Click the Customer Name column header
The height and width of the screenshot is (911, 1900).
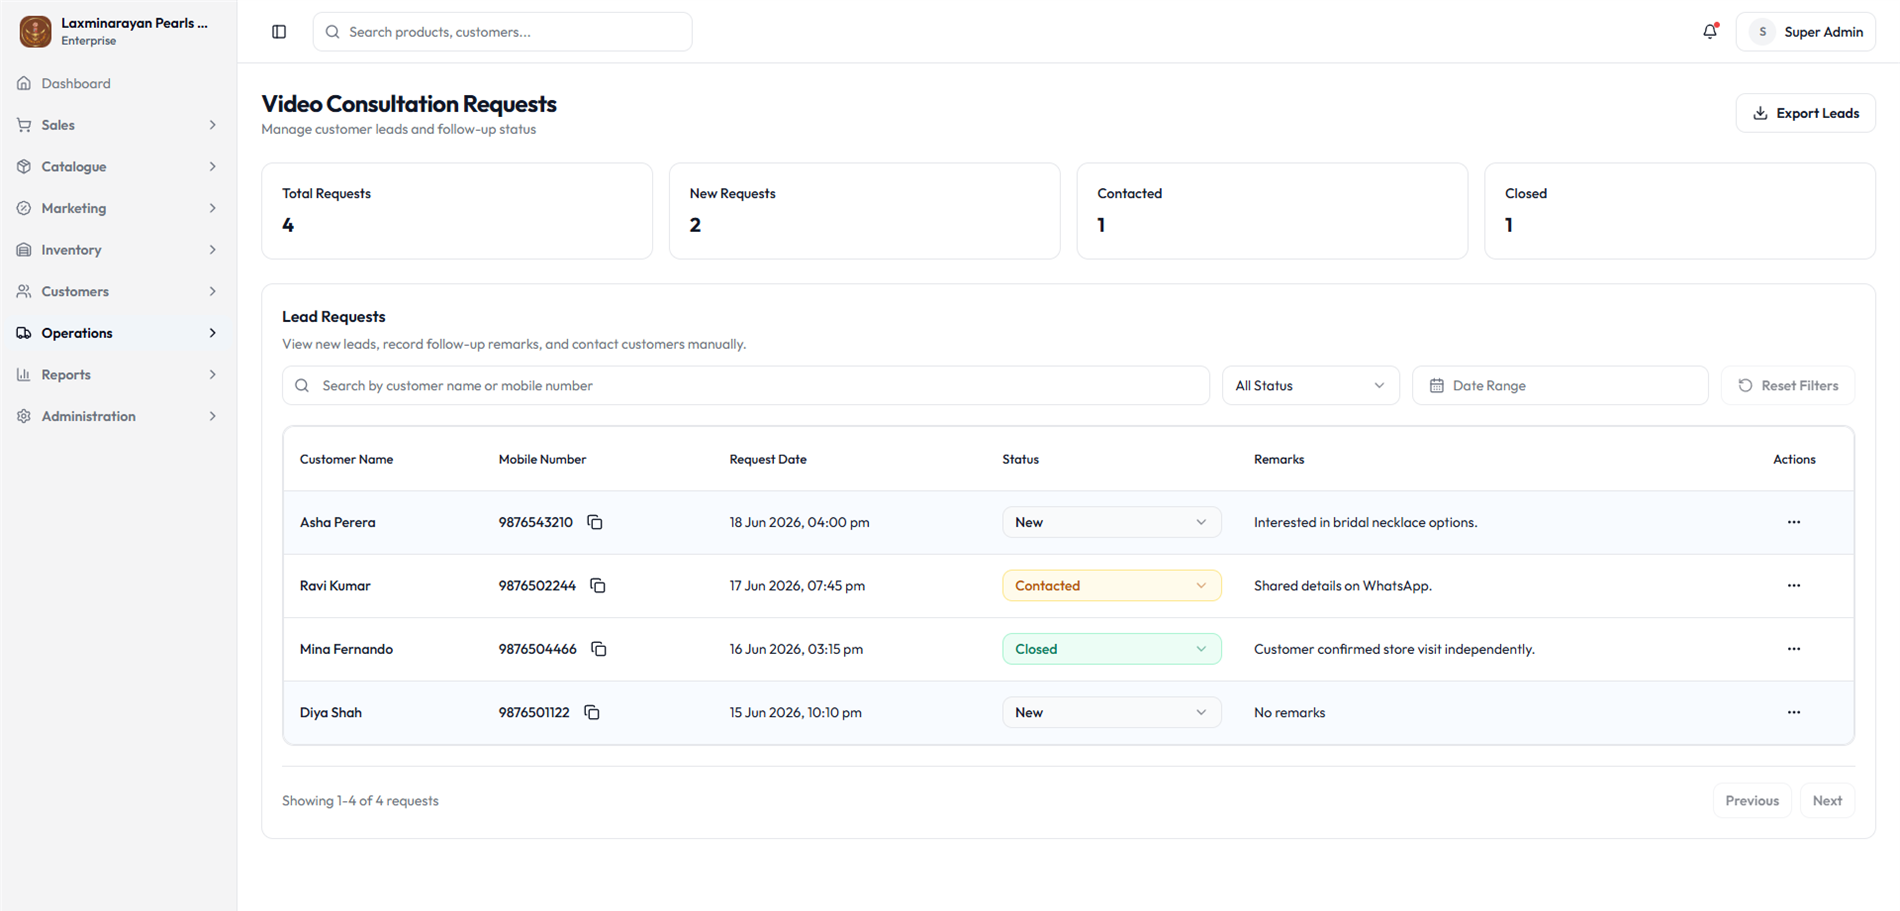[346, 460]
